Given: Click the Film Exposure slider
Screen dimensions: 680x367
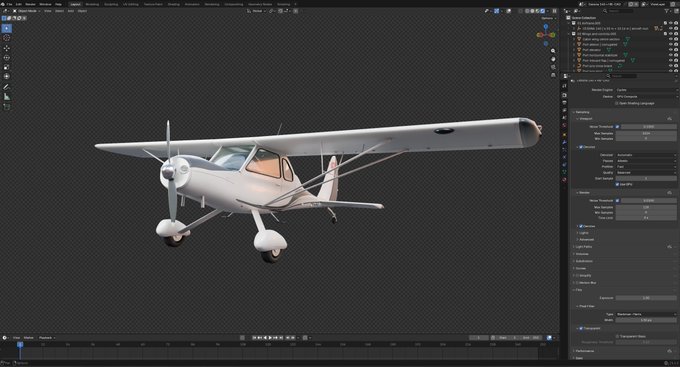Looking at the screenshot, I should click(x=646, y=298).
